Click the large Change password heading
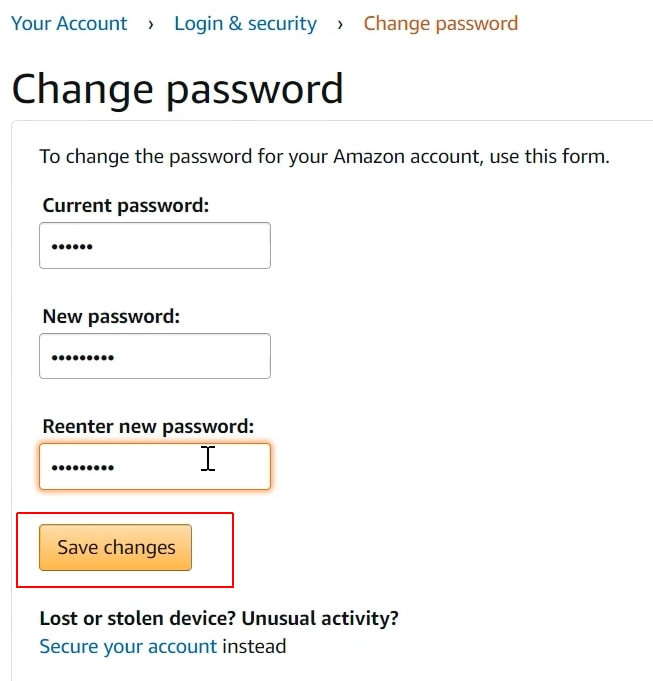 point(177,88)
